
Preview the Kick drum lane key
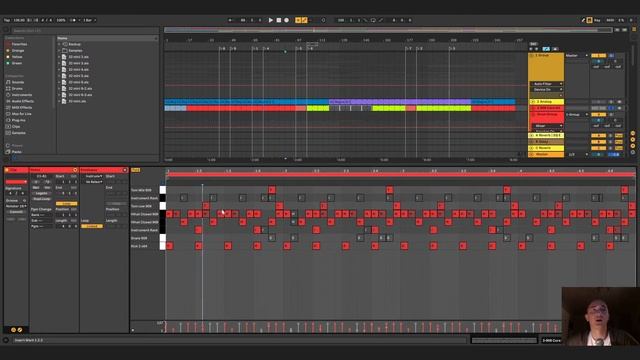[162, 246]
